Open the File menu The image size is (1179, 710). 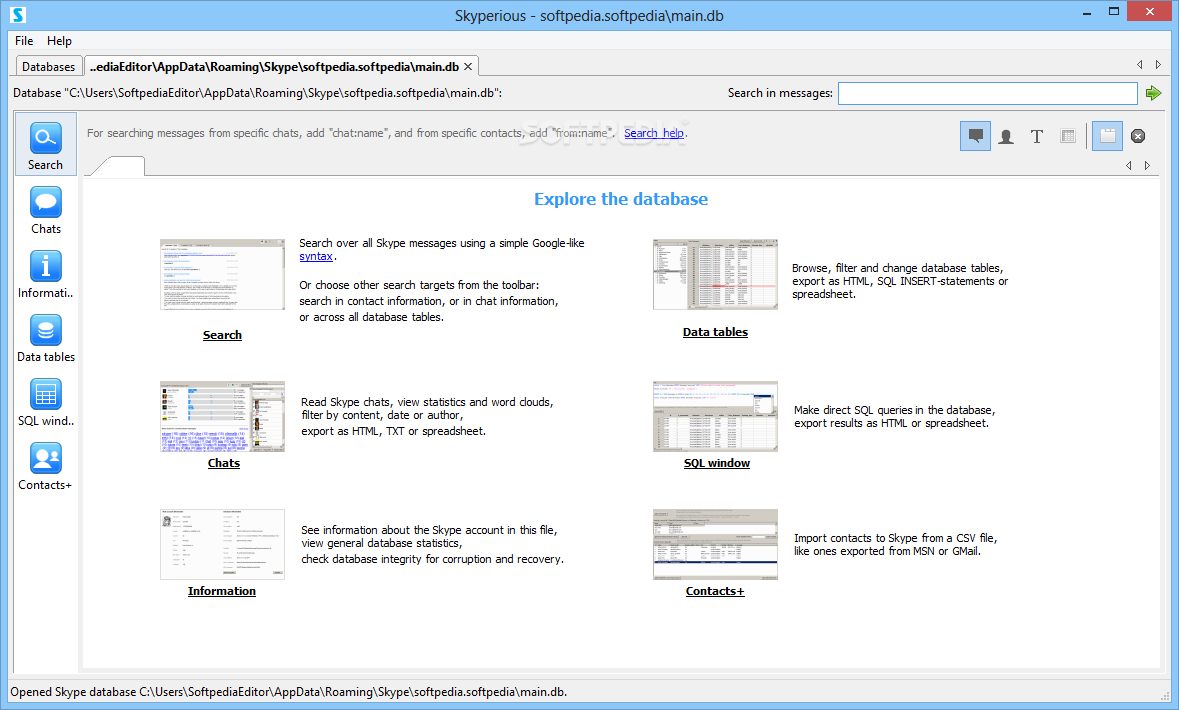pos(24,41)
